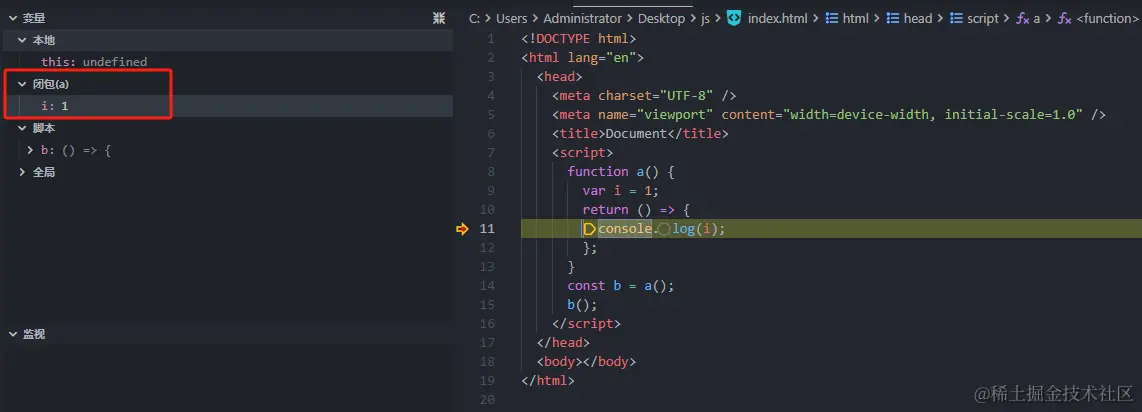Click the 脚本 scope label
Screen dimensions: 1142x412
coord(44,128)
